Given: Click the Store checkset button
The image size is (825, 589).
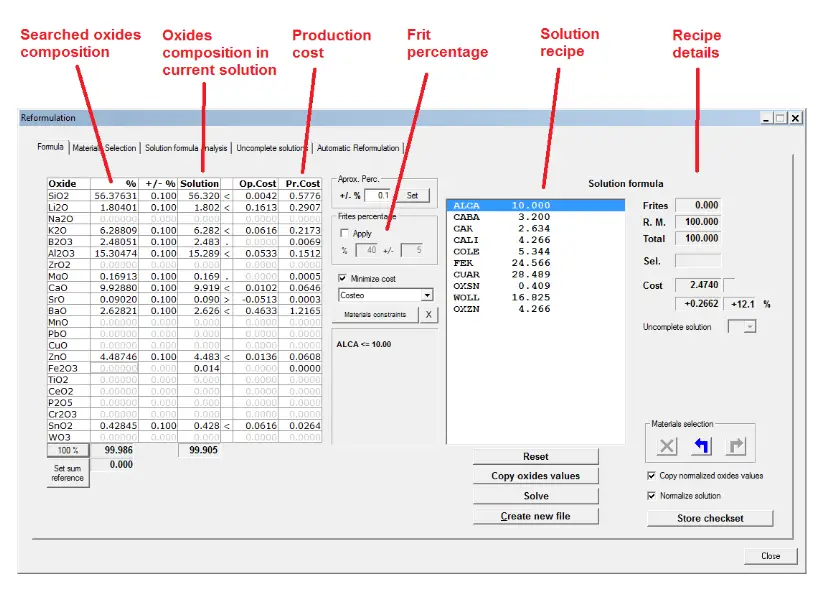Looking at the screenshot, I should pos(710,518).
